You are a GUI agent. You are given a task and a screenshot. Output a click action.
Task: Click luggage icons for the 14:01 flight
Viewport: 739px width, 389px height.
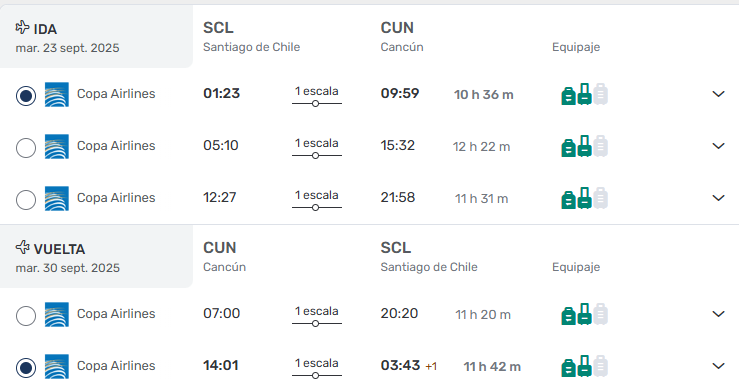(584, 365)
